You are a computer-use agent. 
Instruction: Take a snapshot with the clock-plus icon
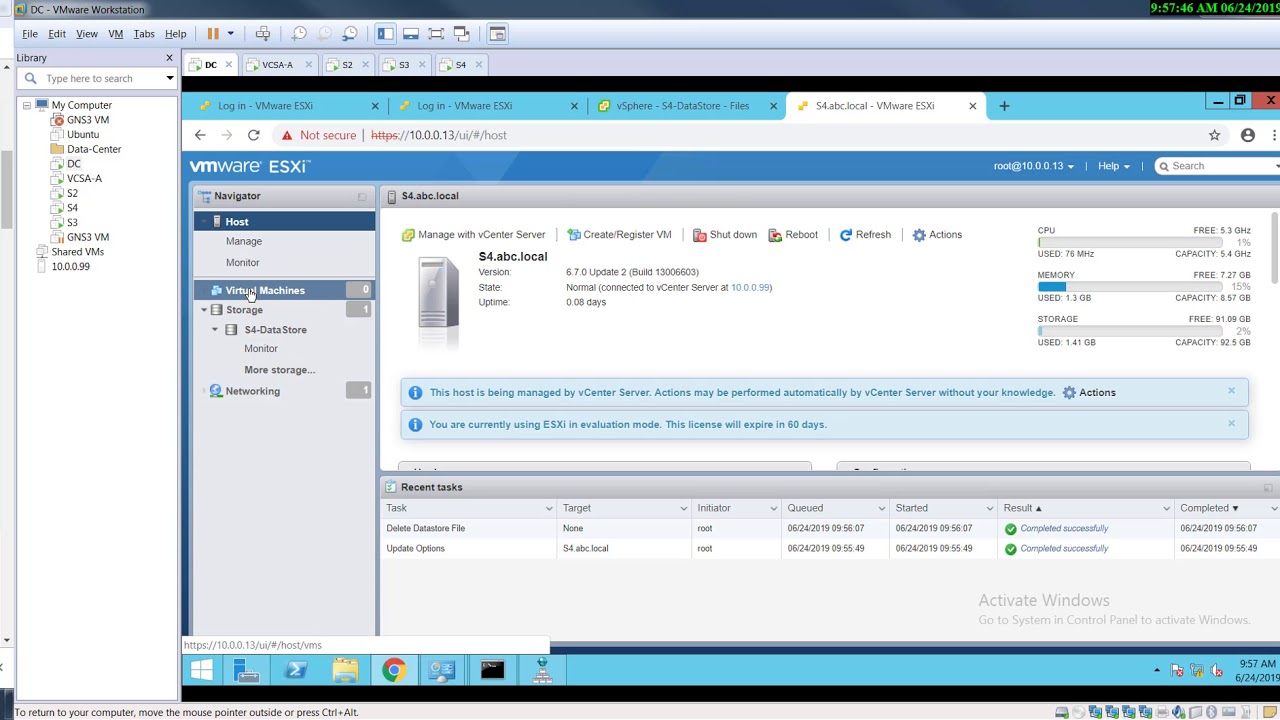(299, 34)
